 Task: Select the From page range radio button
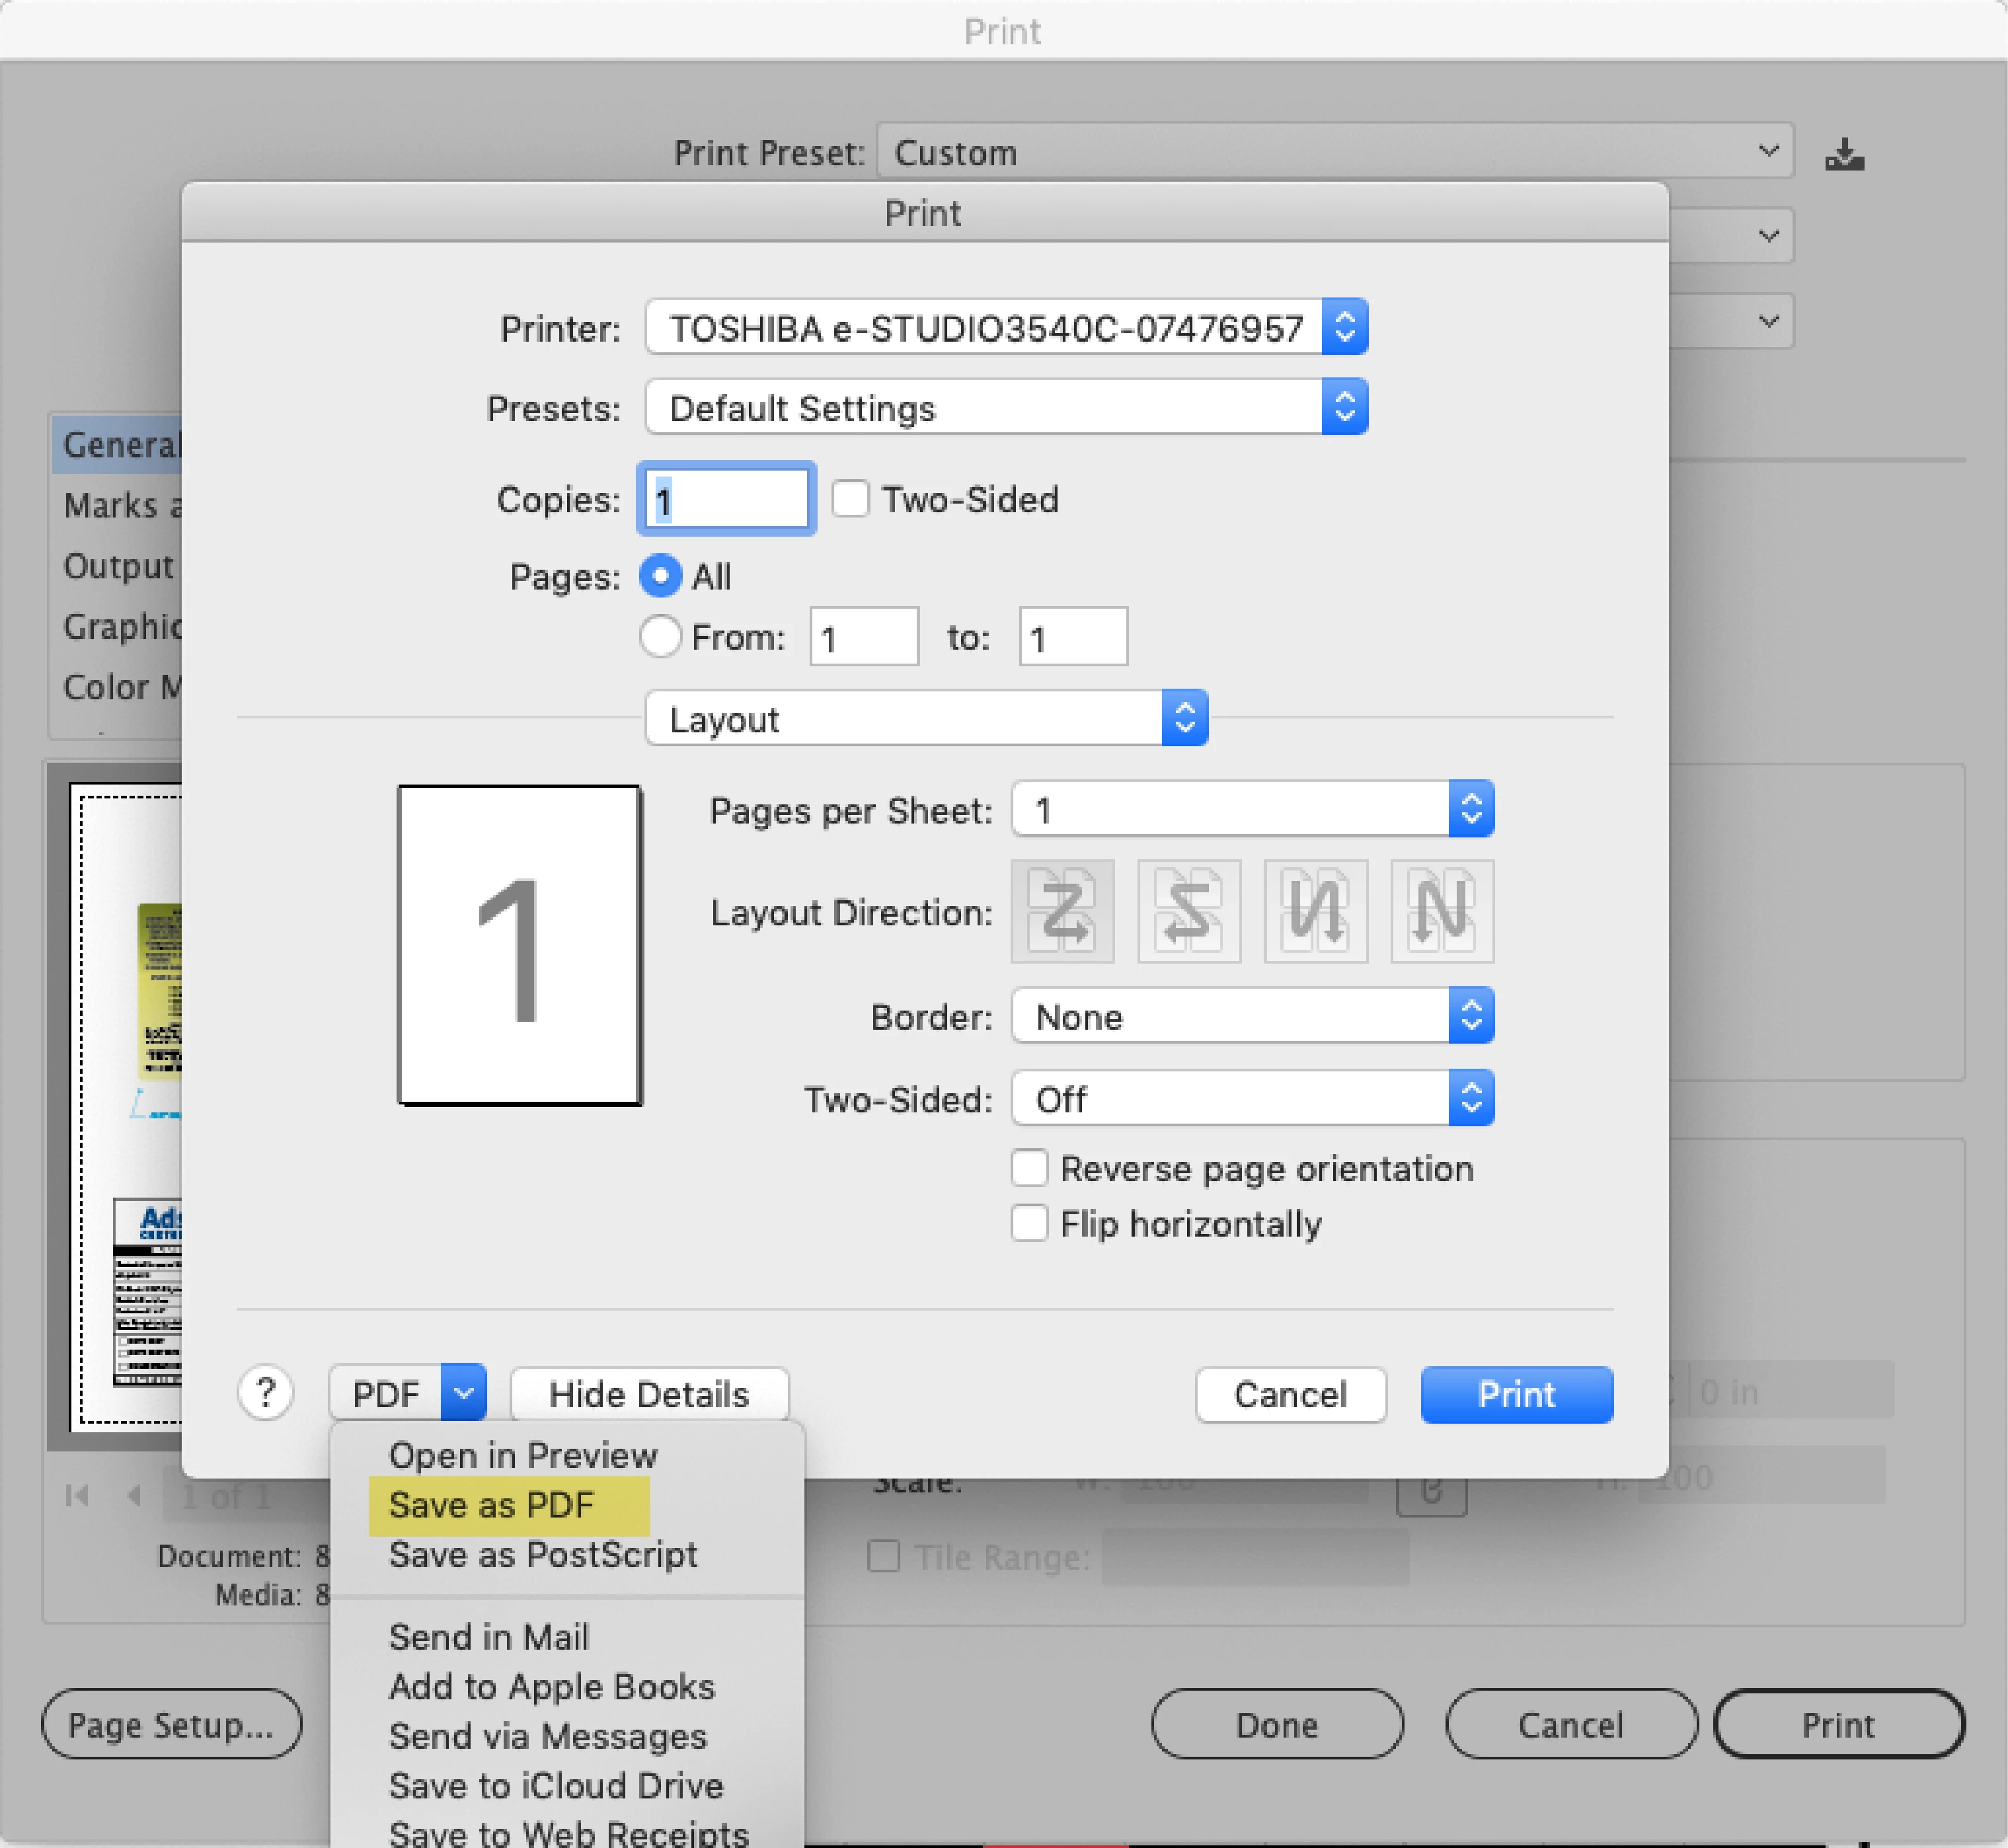click(660, 637)
